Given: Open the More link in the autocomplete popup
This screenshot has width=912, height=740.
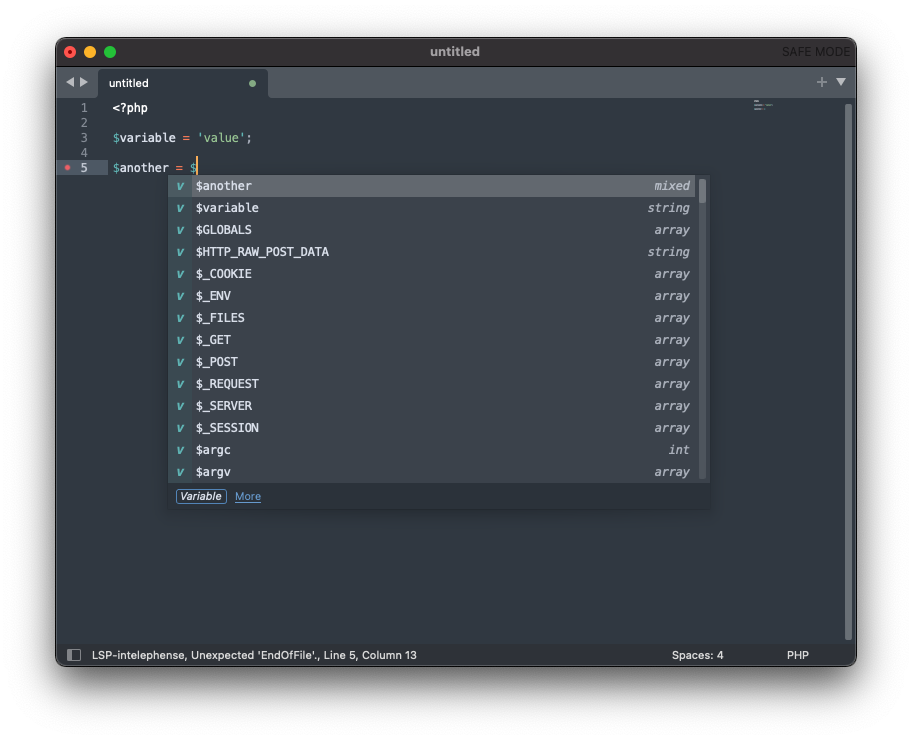Looking at the screenshot, I should point(247,496).
